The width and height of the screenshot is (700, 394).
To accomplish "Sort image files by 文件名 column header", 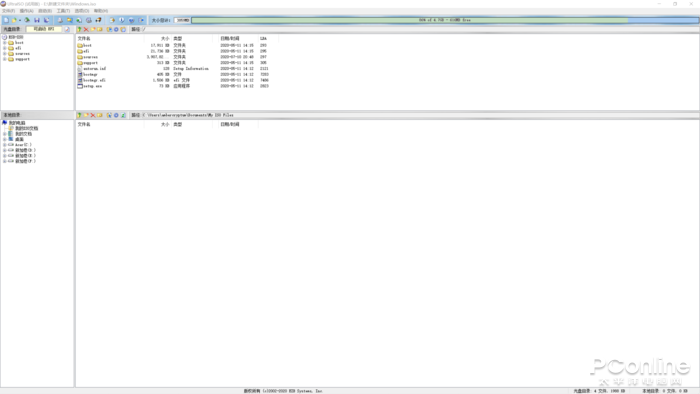I will pos(110,38).
